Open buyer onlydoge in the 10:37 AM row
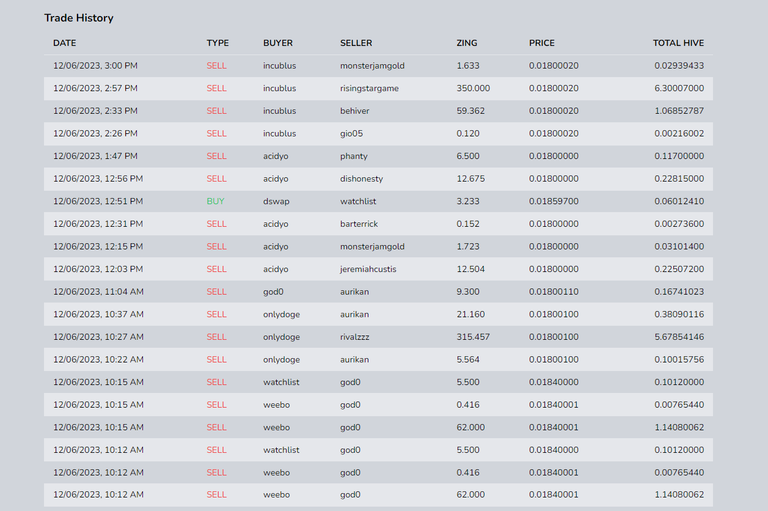The width and height of the screenshot is (768, 511). (281, 314)
